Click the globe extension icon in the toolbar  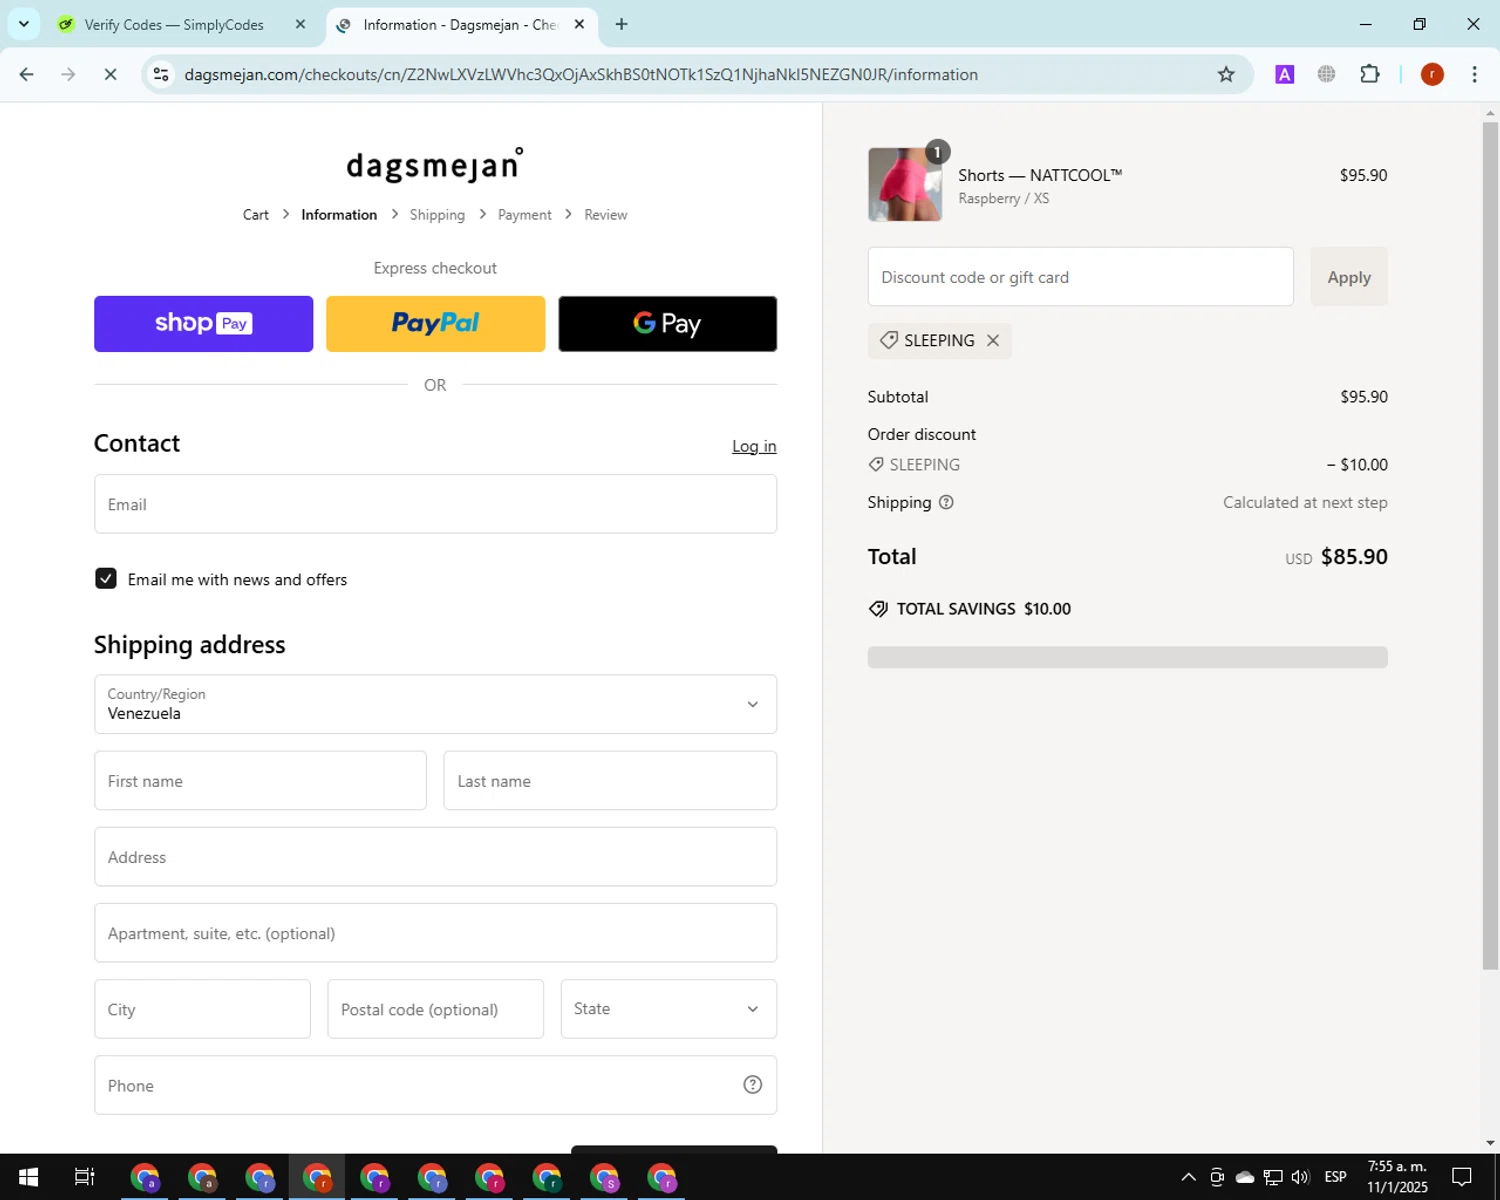(x=1327, y=74)
